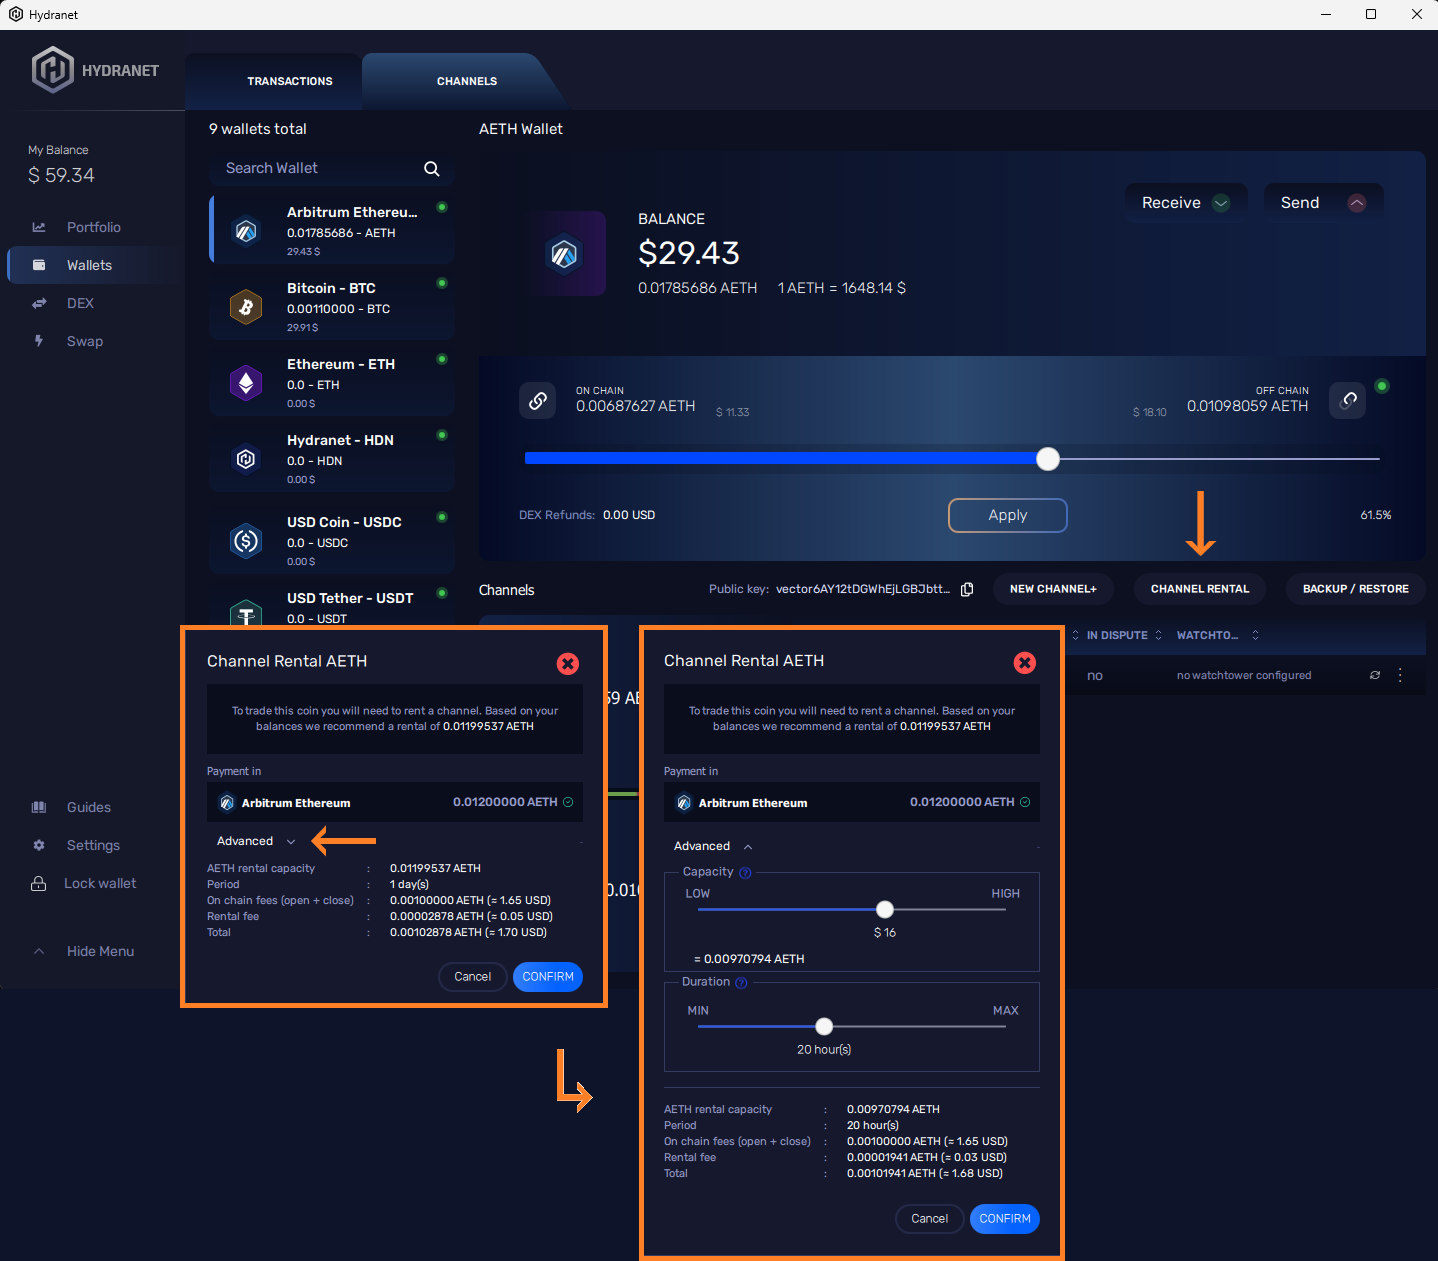
Task: Click the magnifier icon in Search Wallet
Action: click(432, 169)
